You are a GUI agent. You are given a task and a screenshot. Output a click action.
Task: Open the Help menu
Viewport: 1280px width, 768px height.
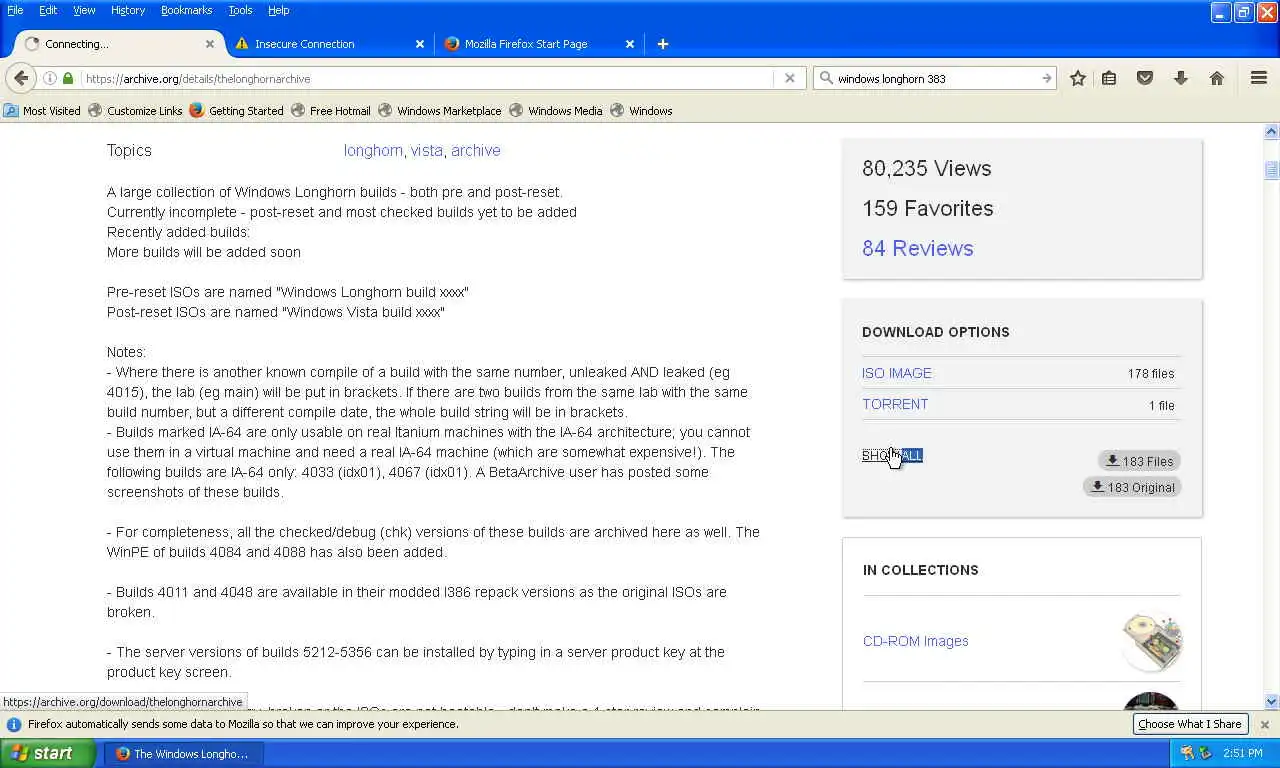click(x=278, y=10)
